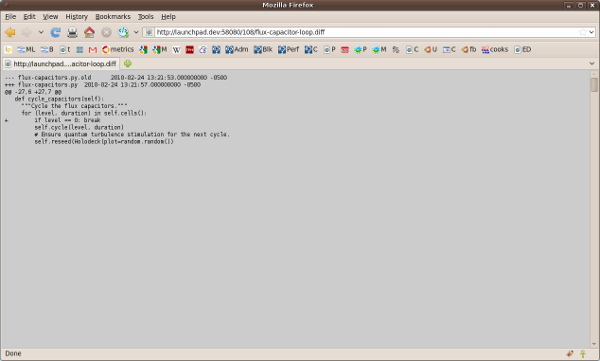Open a new tab with the green plus

(128, 64)
